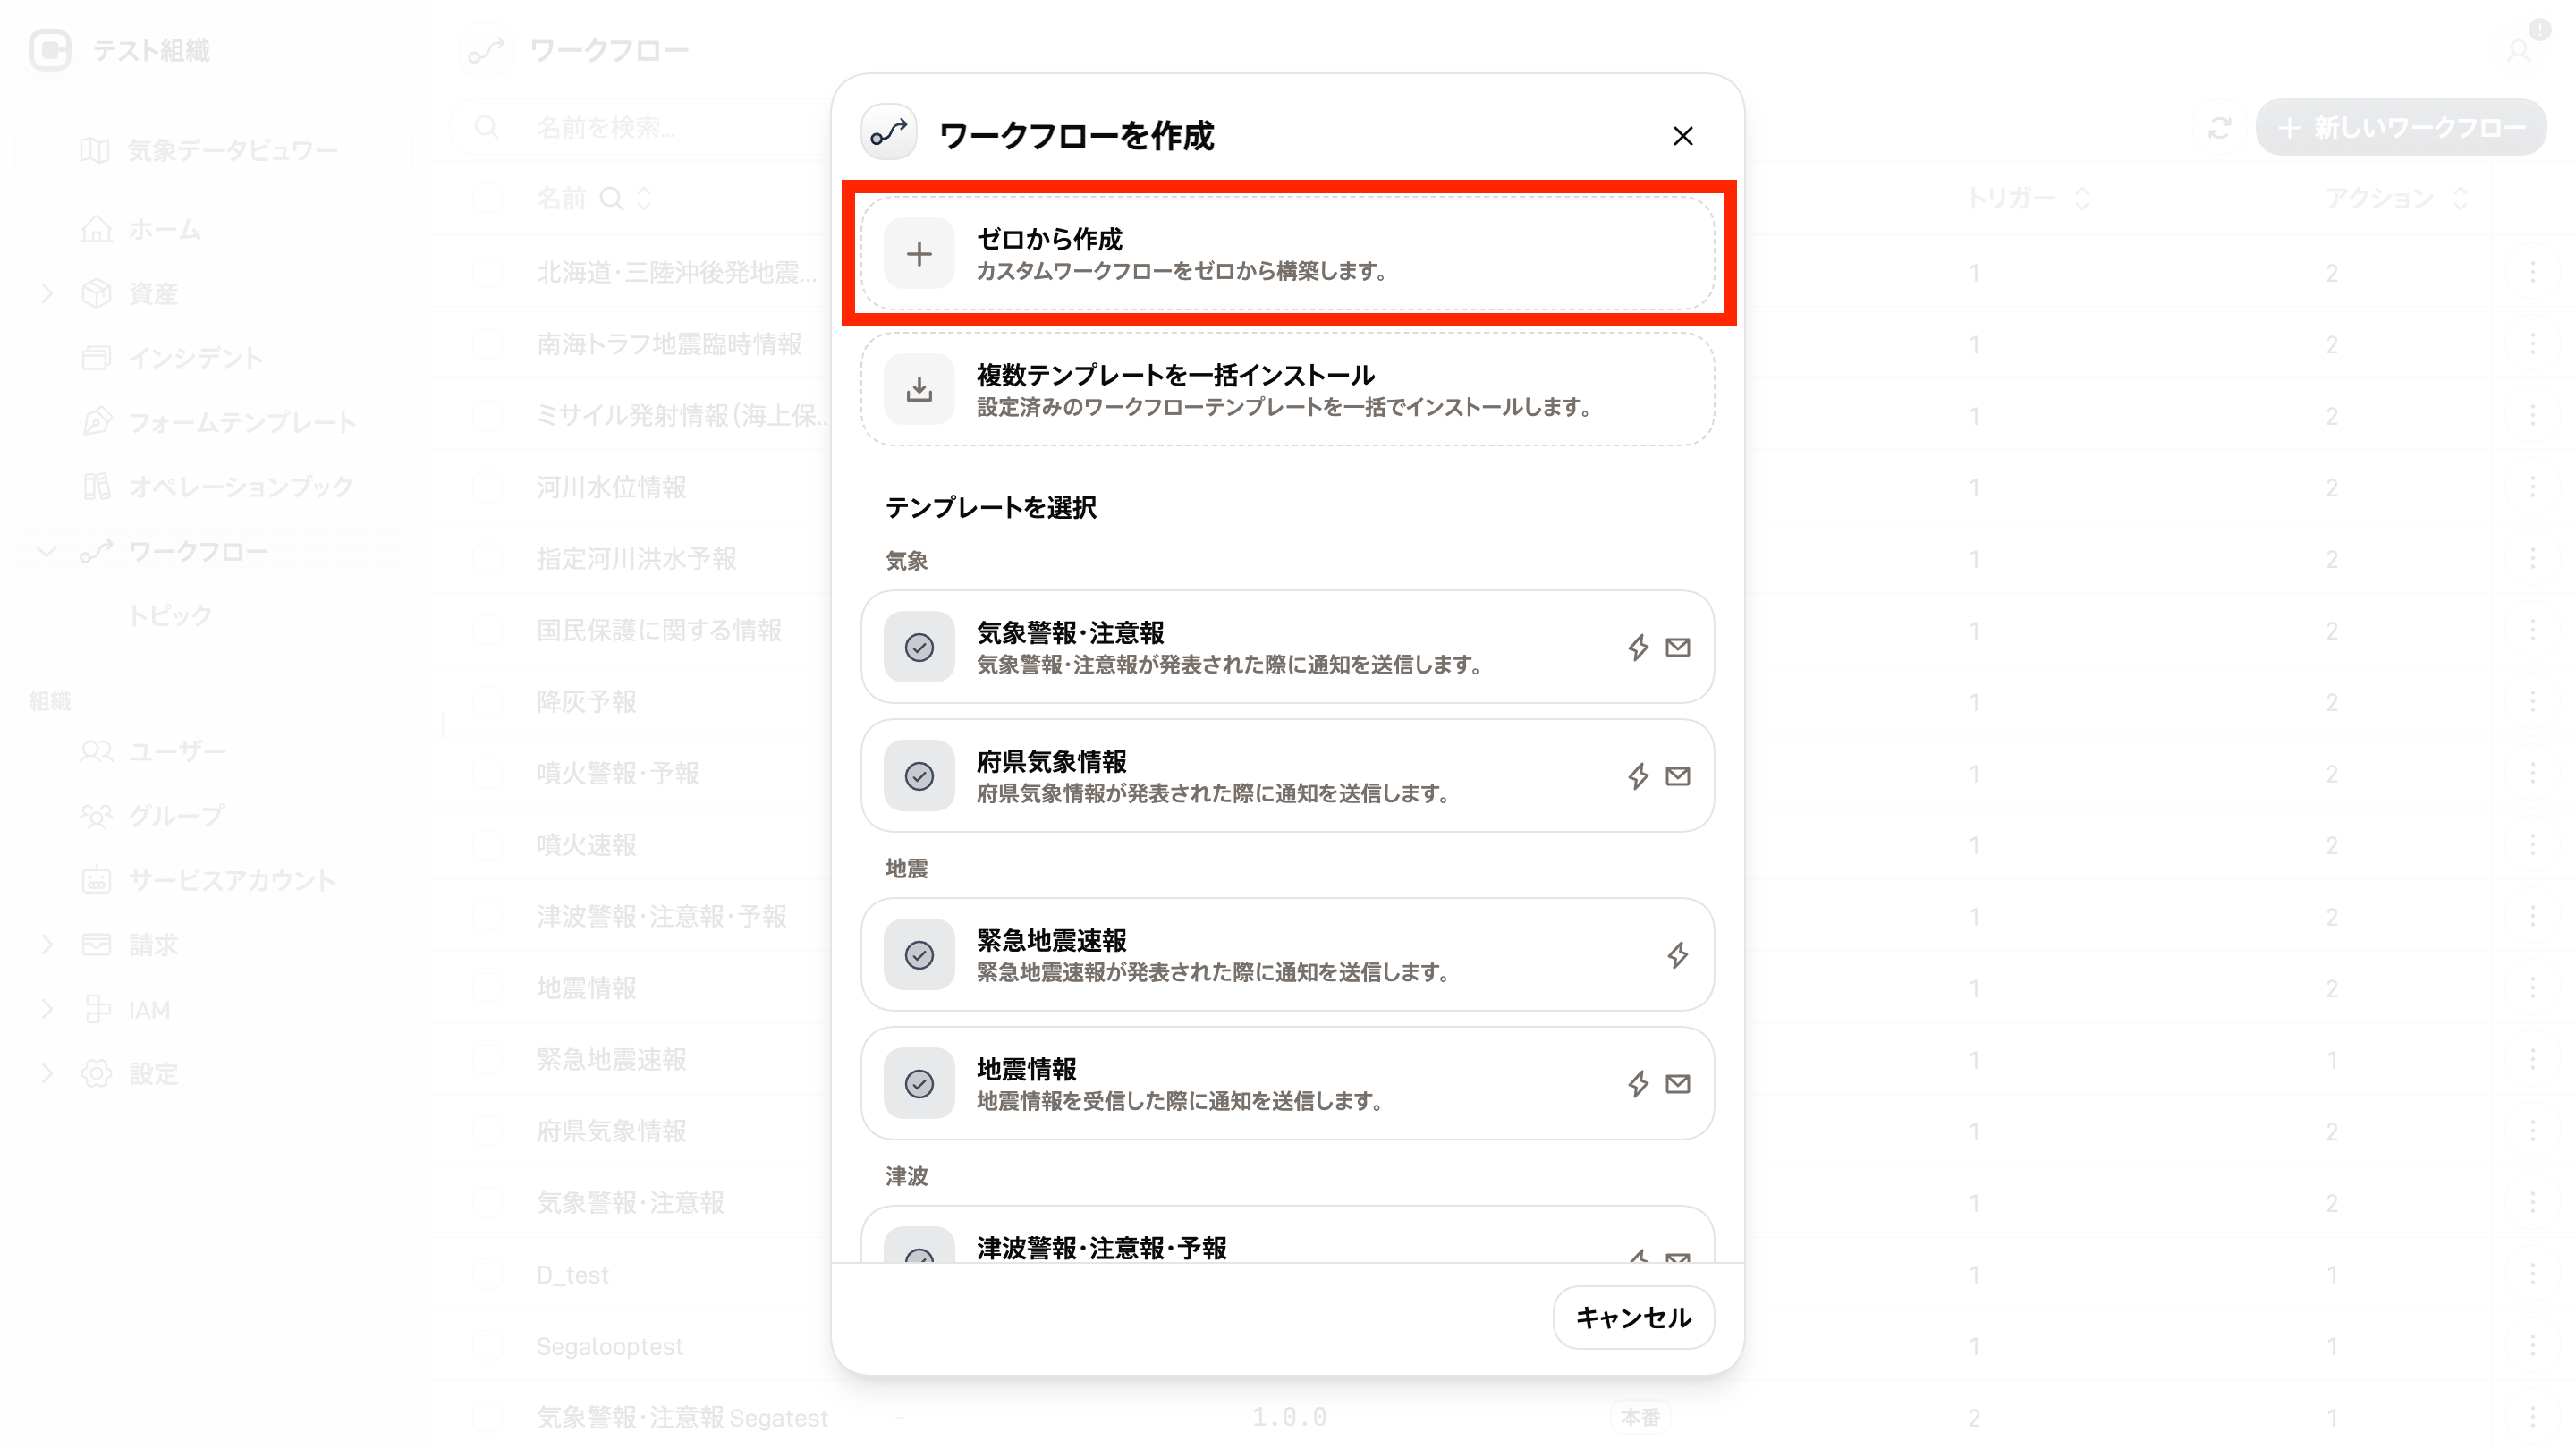Close the ワークフローを作成 dialog
This screenshot has height=1449, width=2576.
[x=1683, y=136]
